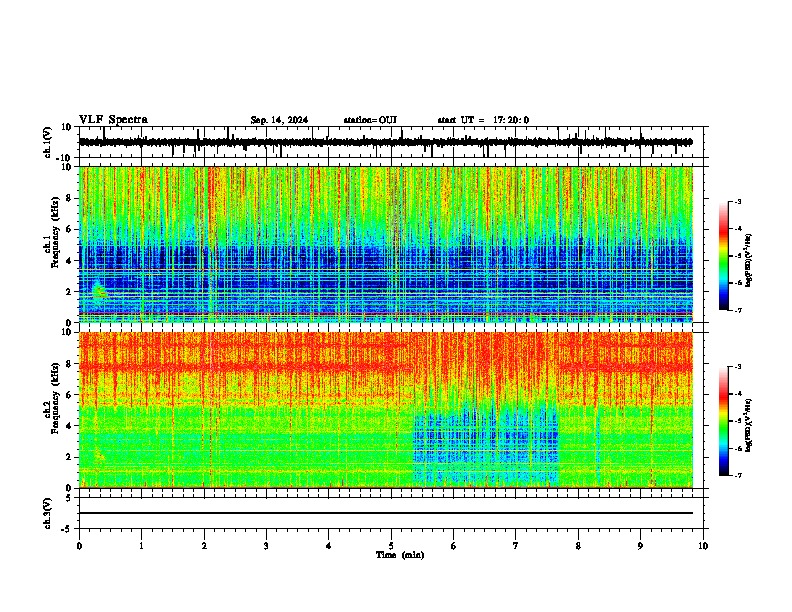792x612 pixels.
Task: Click the 'VLF Spectra' title text
Action: 113,120
